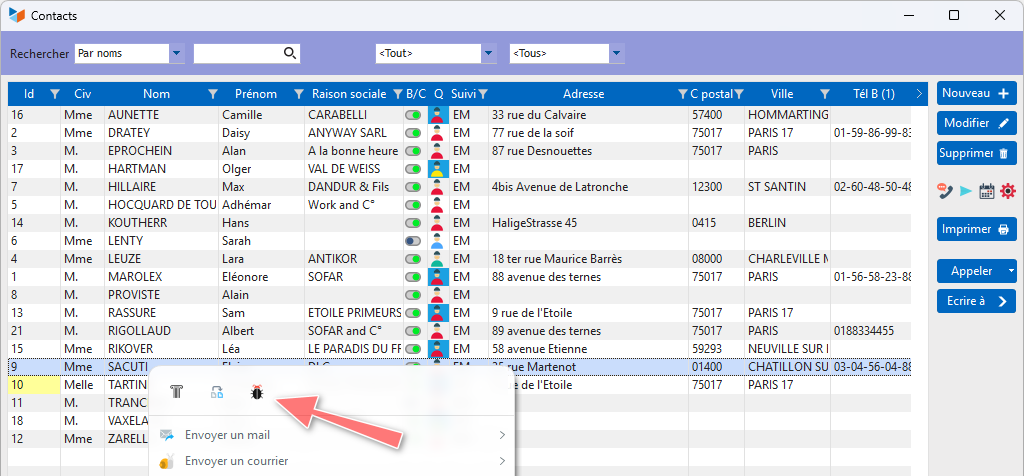
Task: Open the phone call log icon
Action: click(x=945, y=191)
